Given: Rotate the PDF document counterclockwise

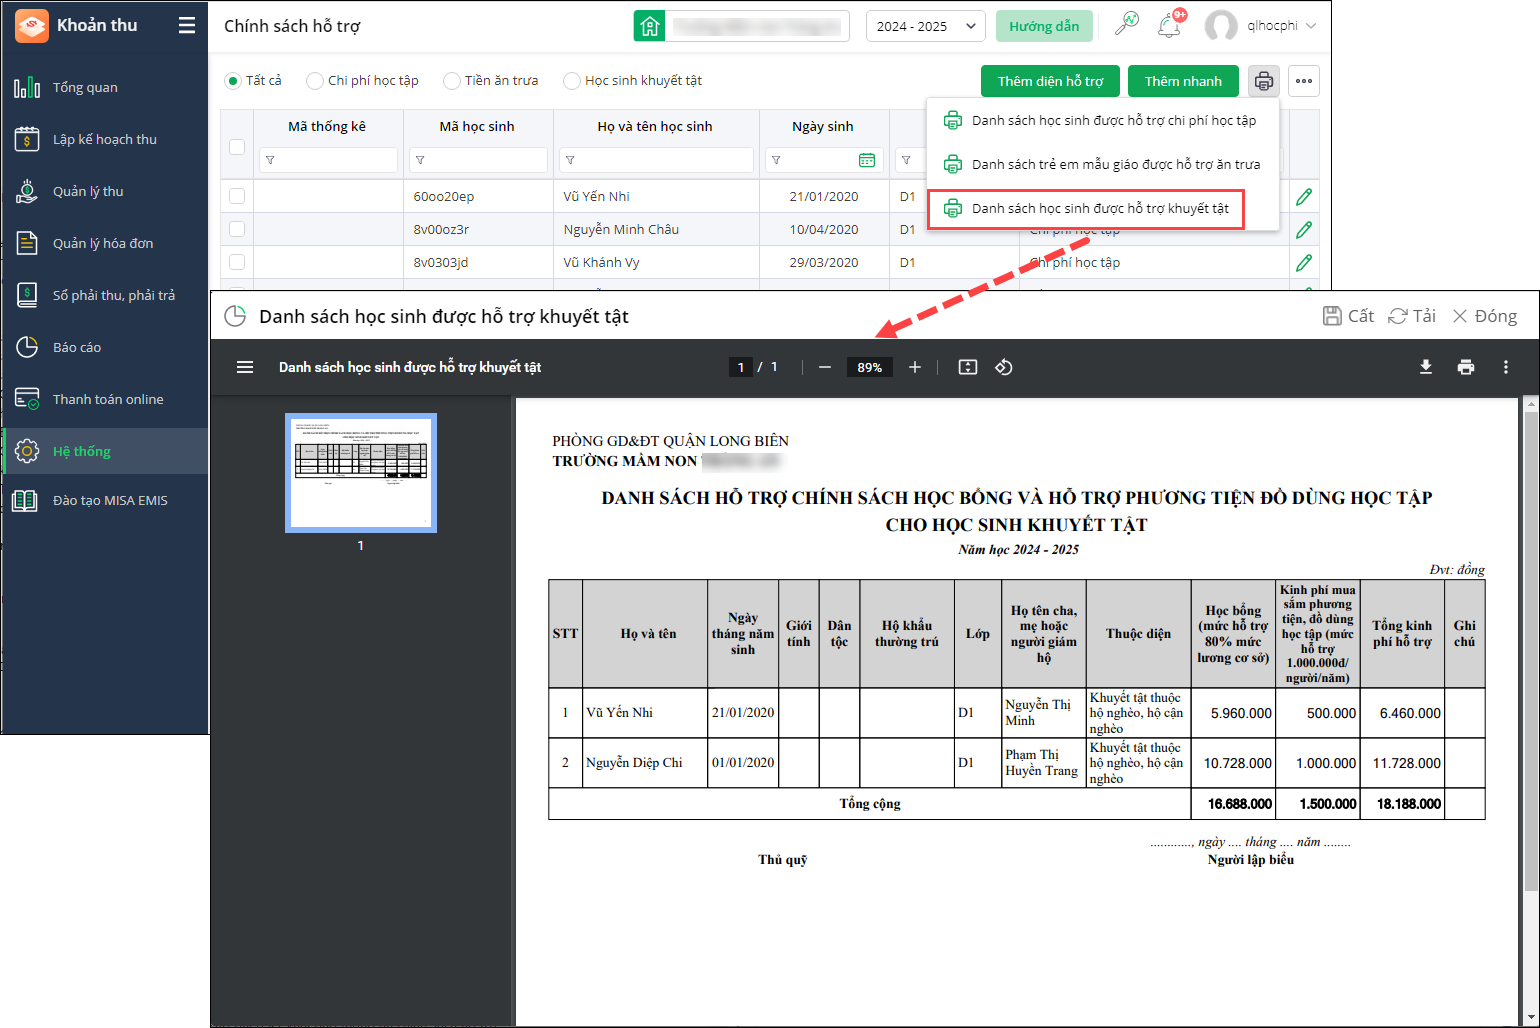Looking at the screenshot, I should click(x=1004, y=367).
